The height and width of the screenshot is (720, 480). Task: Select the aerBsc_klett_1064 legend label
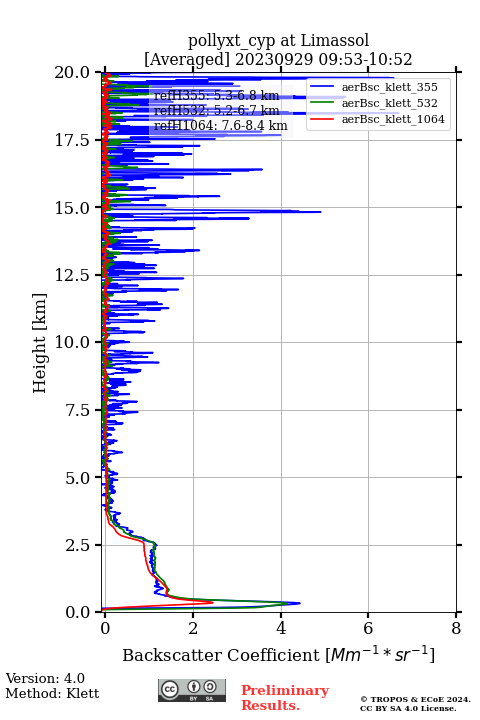tap(393, 119)
